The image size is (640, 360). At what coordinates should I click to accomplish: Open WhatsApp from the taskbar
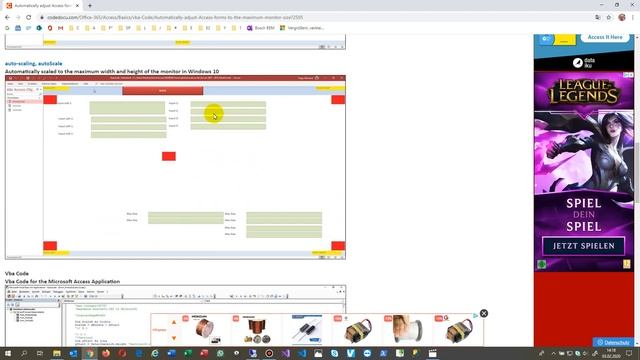(220, 353)
